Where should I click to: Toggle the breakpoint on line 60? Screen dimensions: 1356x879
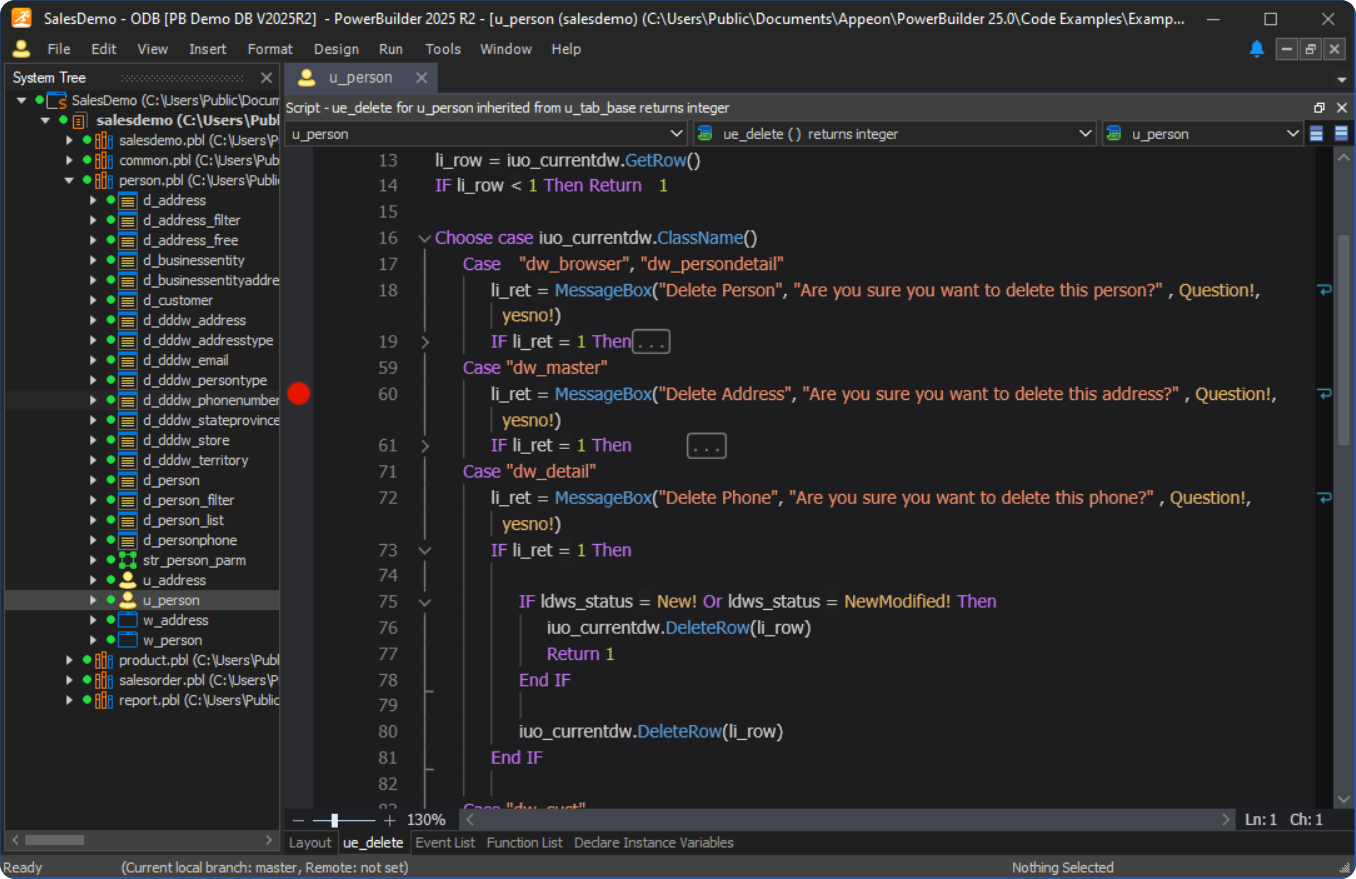299,394
